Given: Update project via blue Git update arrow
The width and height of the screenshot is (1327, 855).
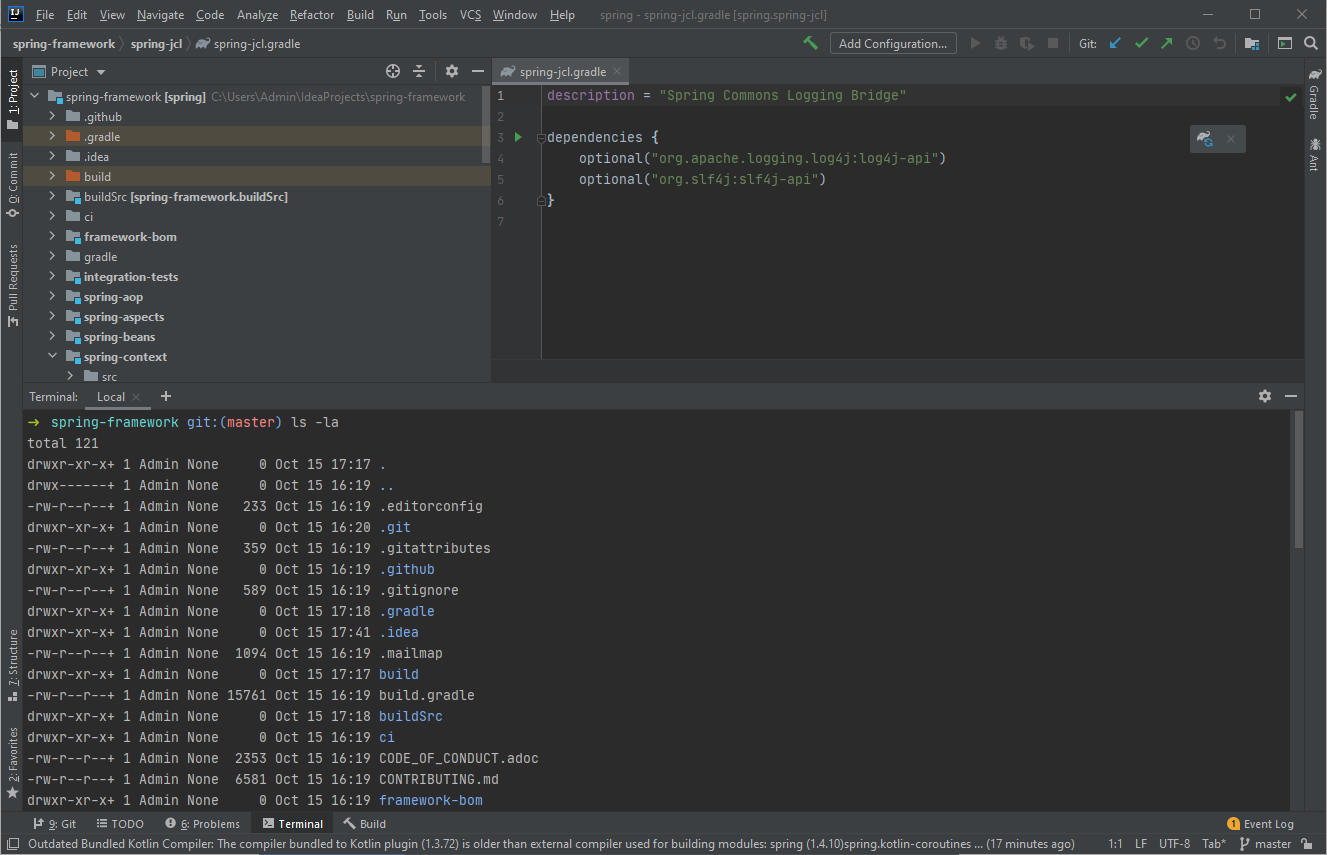Looking at the screenshot, I should [1115, 43].
